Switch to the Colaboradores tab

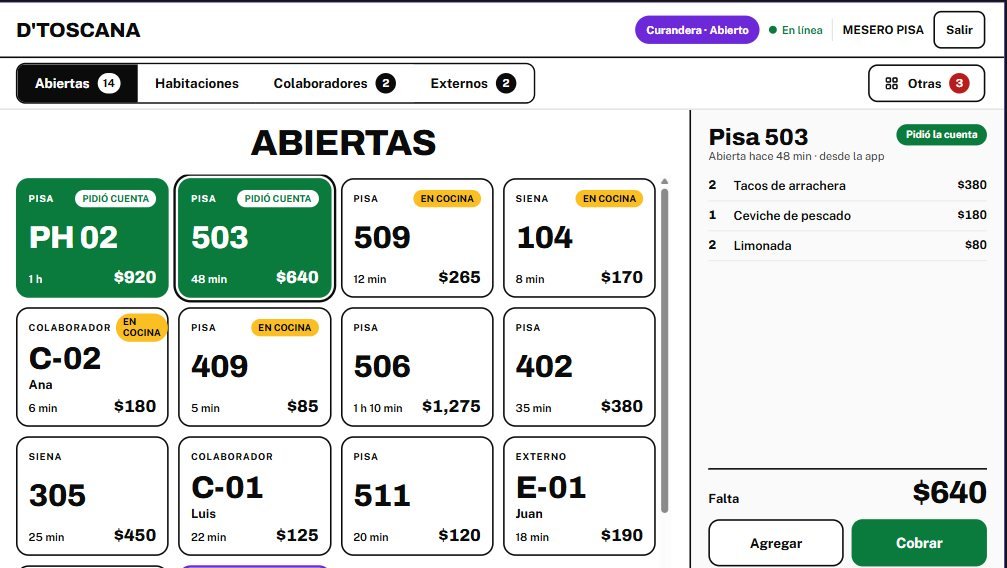pos(334,84)
